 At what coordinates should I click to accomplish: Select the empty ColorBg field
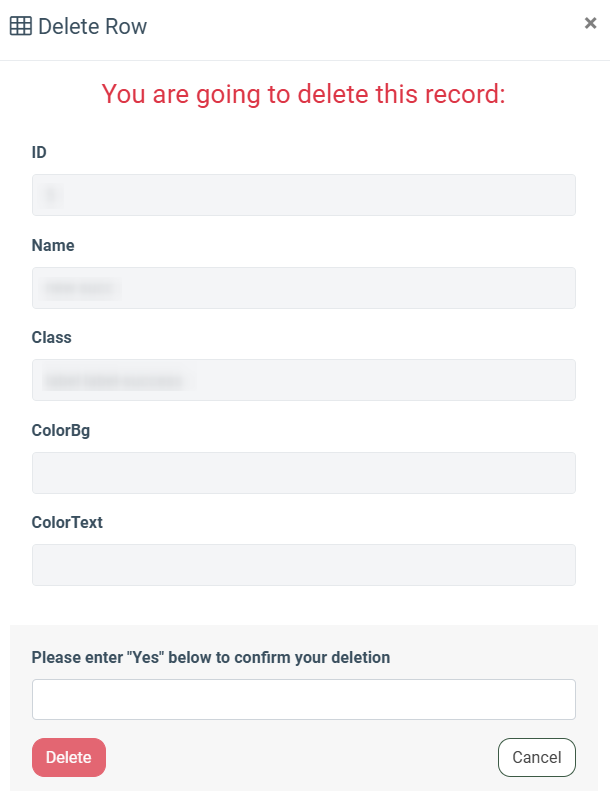(304, 473)
